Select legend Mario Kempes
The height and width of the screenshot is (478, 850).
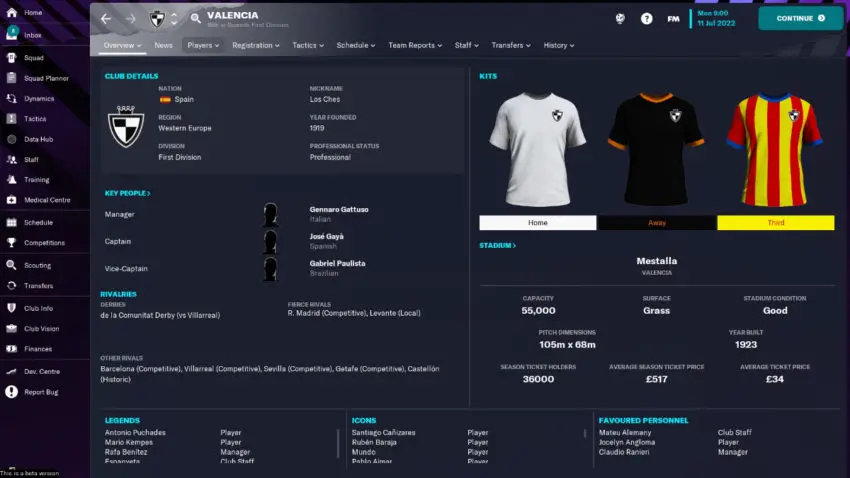(x=128, y=442)
